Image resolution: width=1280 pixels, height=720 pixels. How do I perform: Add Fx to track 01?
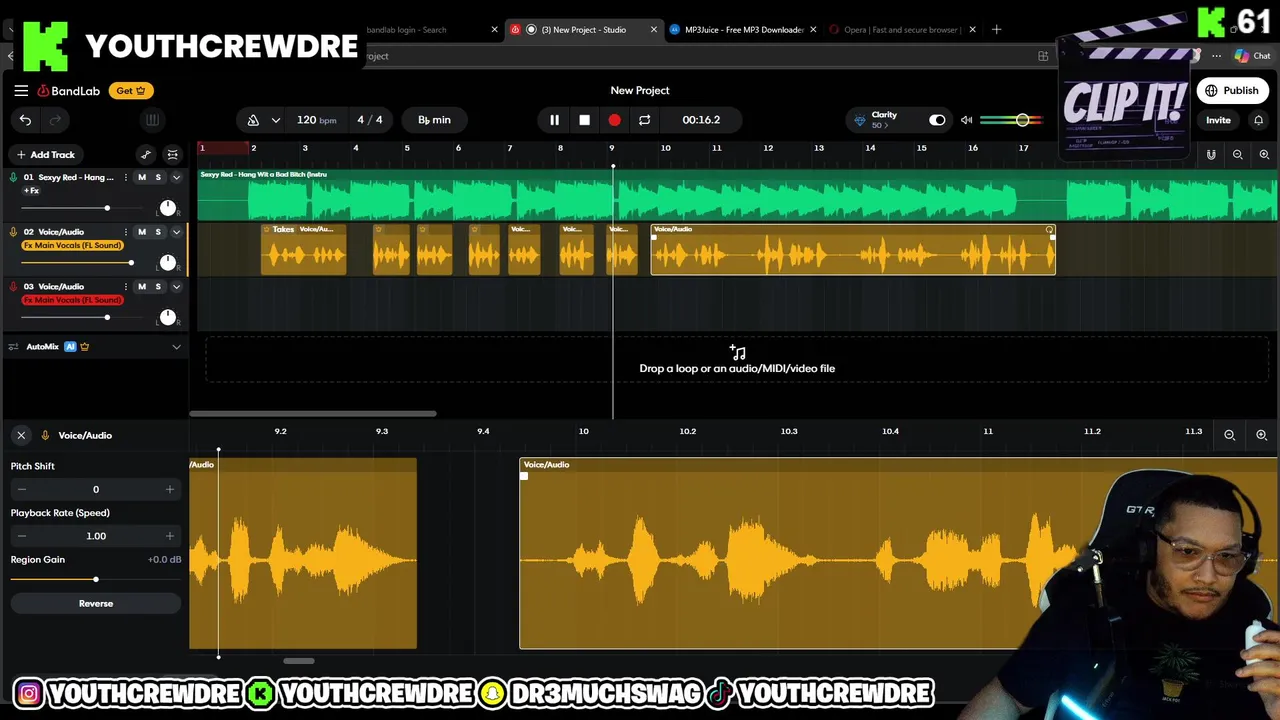[31, 190]
